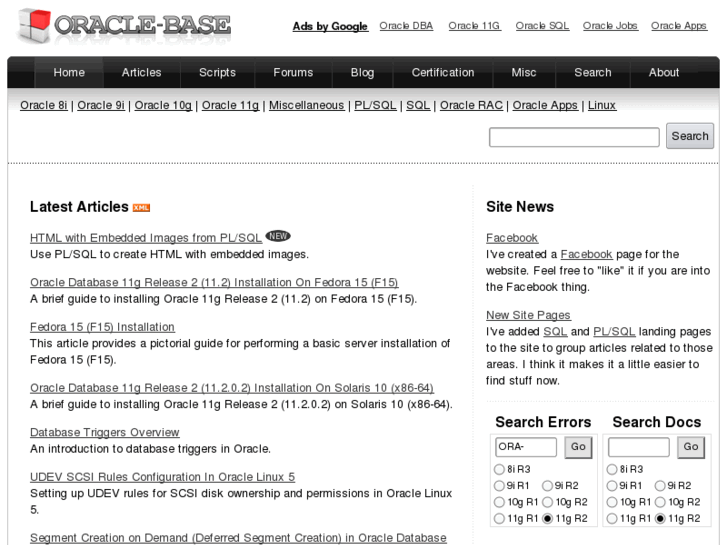Screen dimensions: 727x545
Task: Select 10g R2 radio under Search Docs
Action: (x=660, y=502)
